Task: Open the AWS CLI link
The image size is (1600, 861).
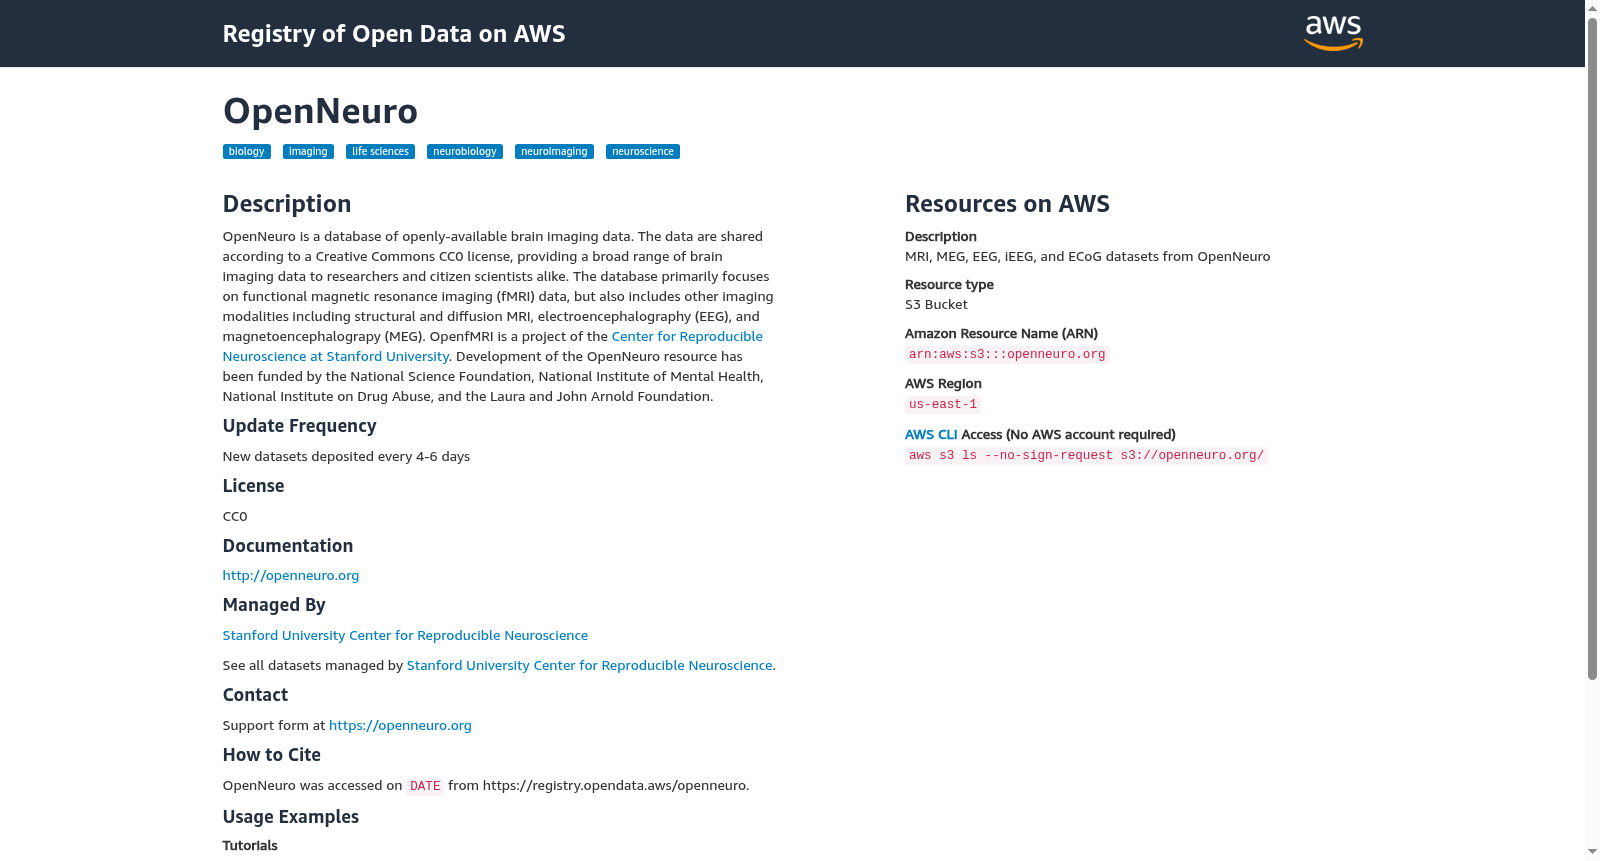Action: pos(931,435)
